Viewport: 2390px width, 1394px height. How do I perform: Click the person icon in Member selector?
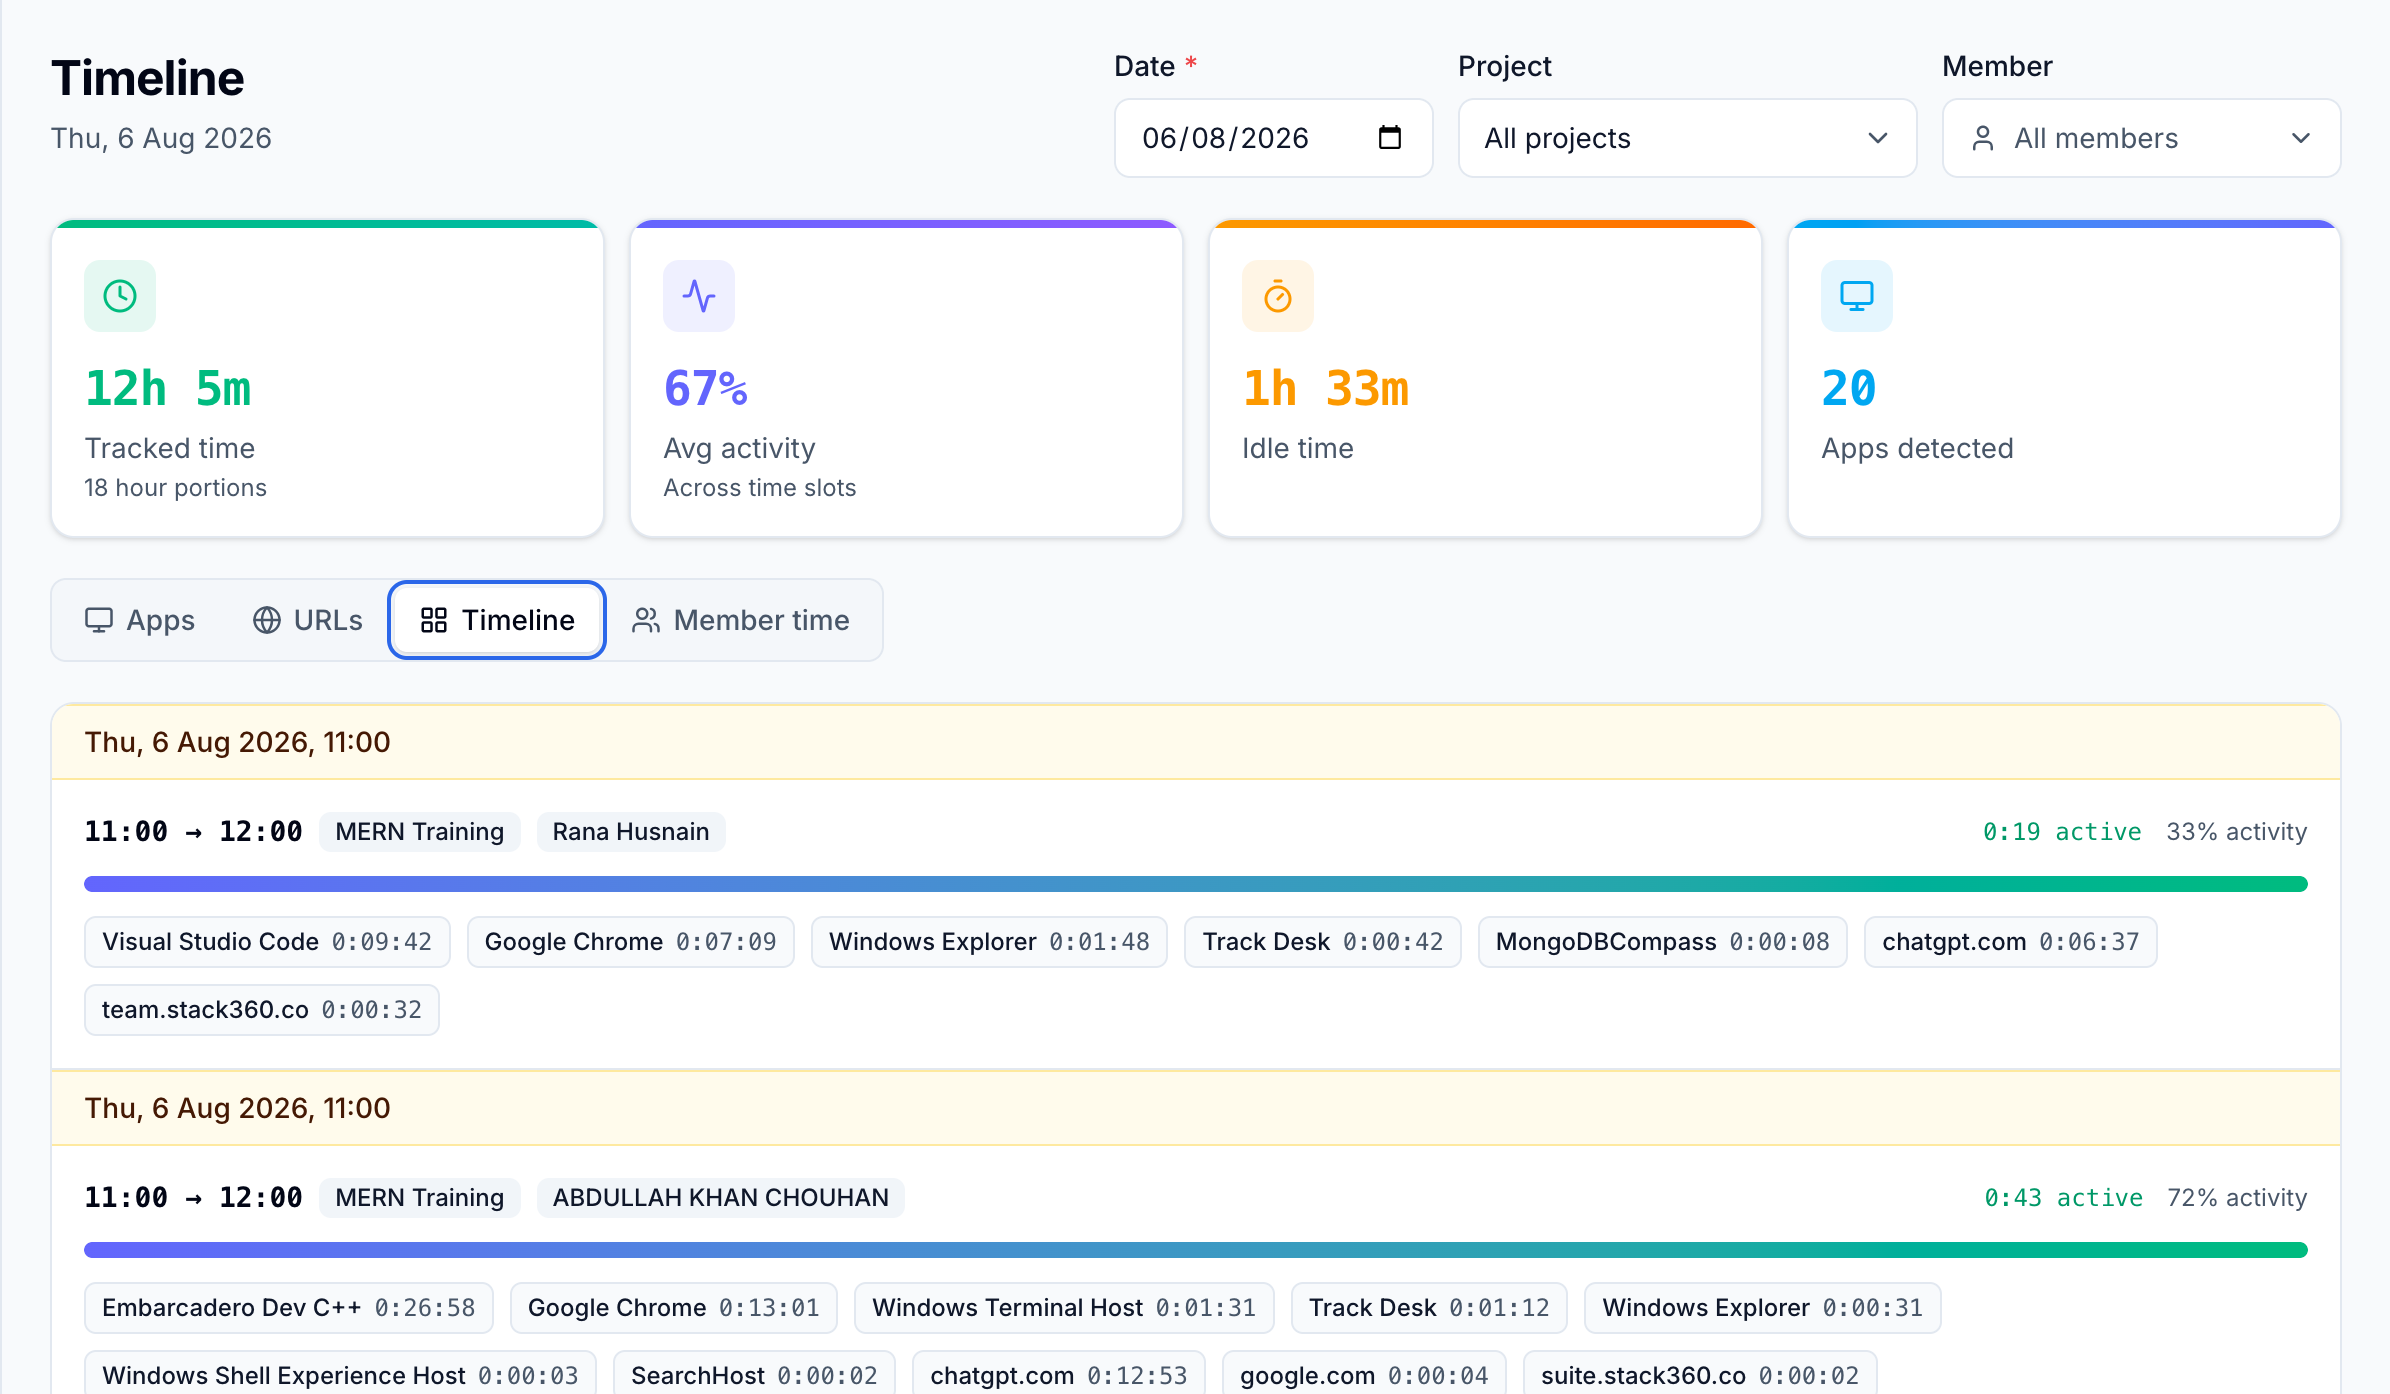pos(1983,138)
